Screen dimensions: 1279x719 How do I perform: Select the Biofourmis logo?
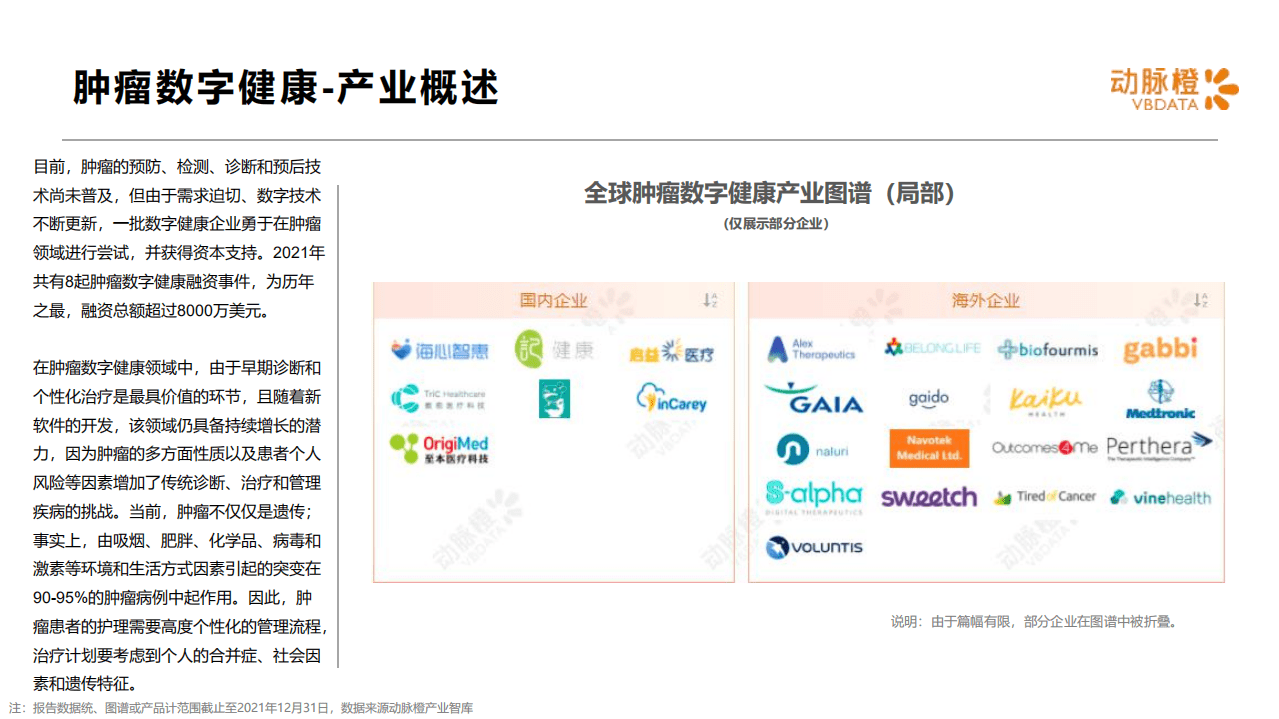click(x=1046, y=350)
